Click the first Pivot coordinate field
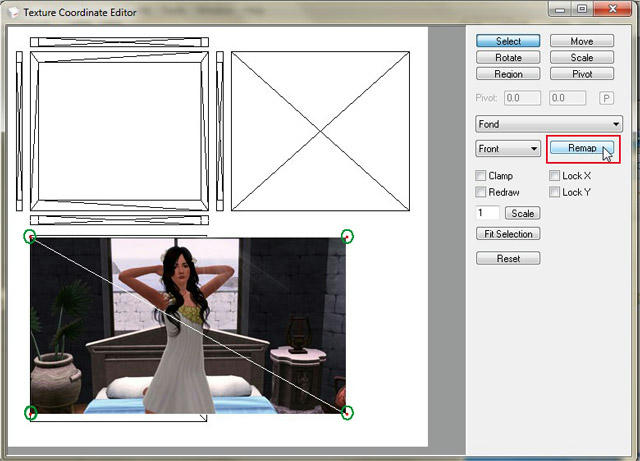 pos(522,98)
